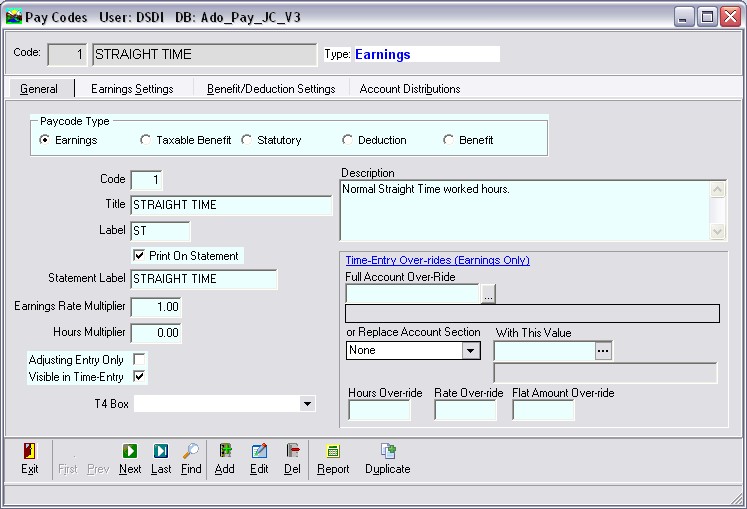747x509 pixels.
Task: Click the disabled First record button
Action: click(68, 469)
